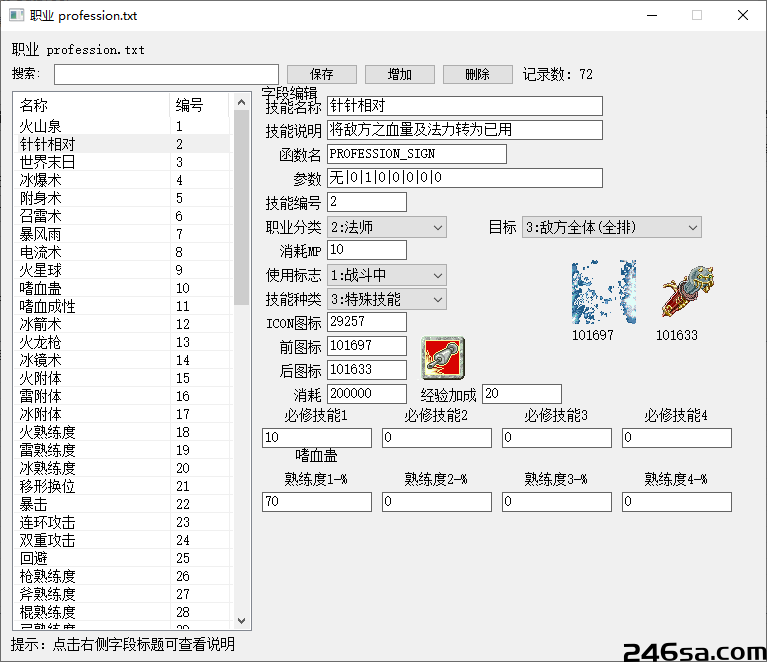Click the 名称 column header
Image resolution: width=767 pixels, height=662 pixels.
pyautogui.click(x=91, y=105)
